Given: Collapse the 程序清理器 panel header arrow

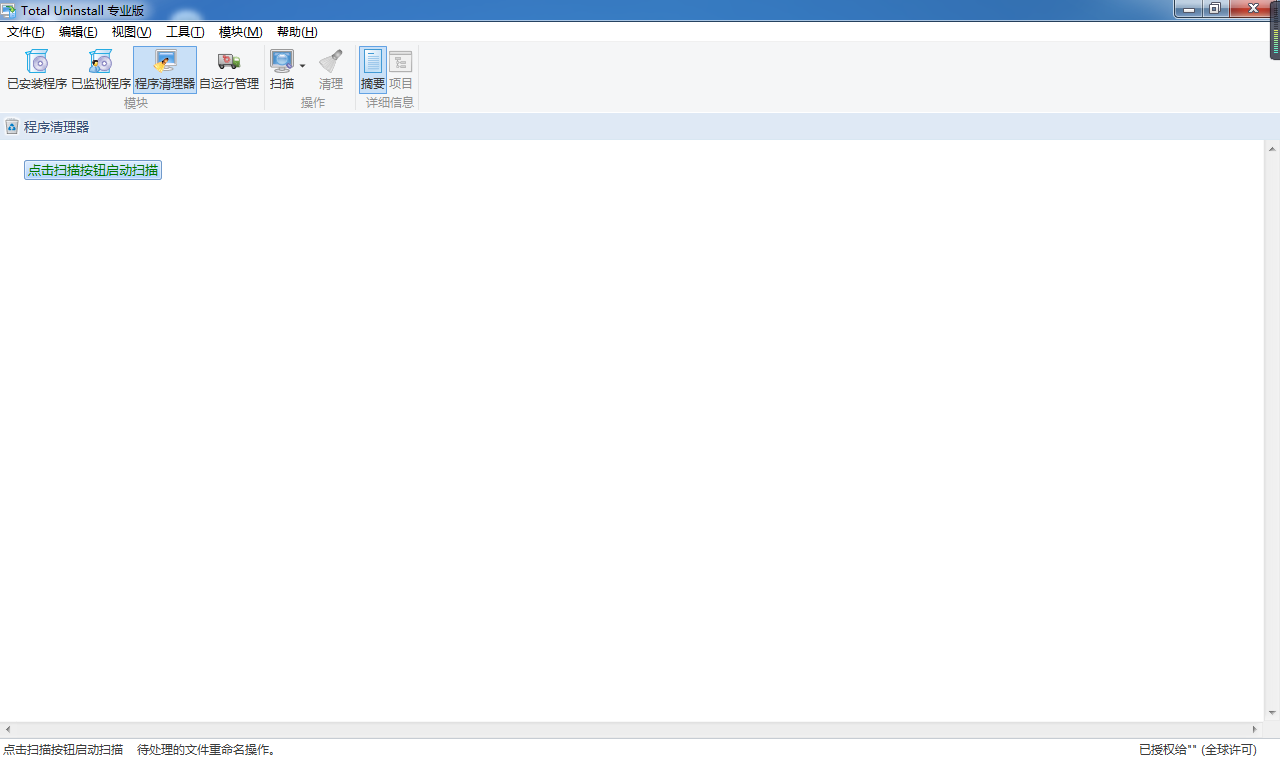Looking at the screenshot, I should point(11,126).
